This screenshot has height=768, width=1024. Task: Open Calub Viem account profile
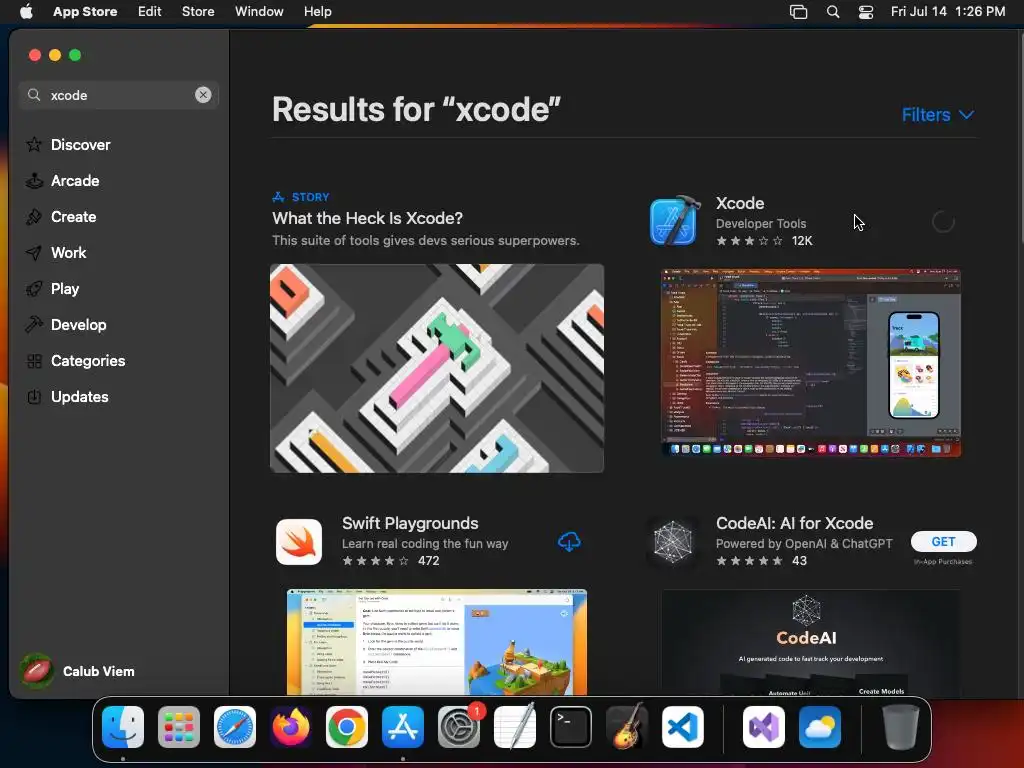(x=77, y=671)
